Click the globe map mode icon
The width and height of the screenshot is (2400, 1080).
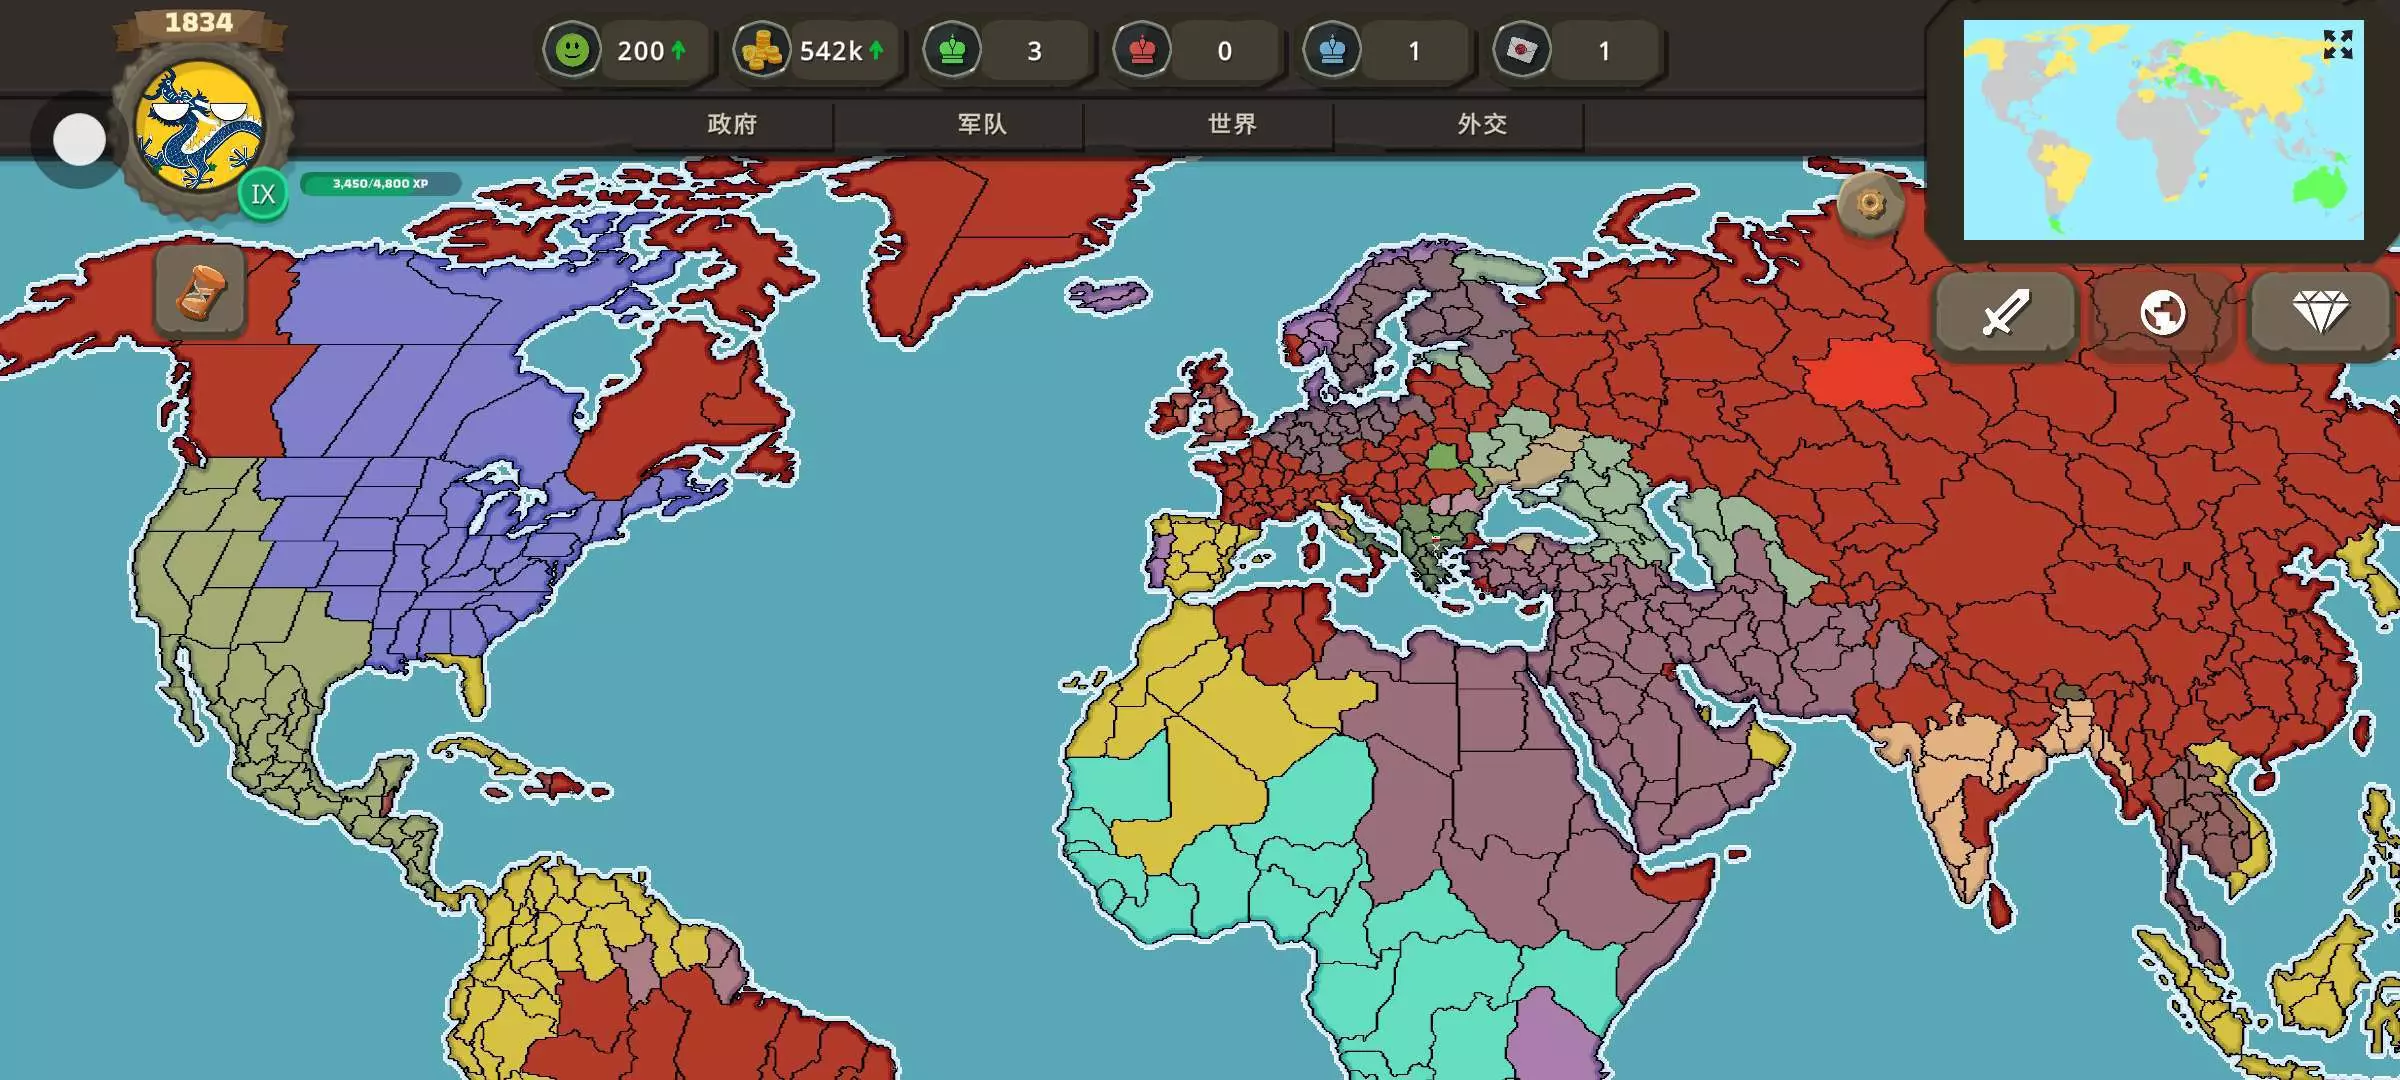(x=2162, y=313)
